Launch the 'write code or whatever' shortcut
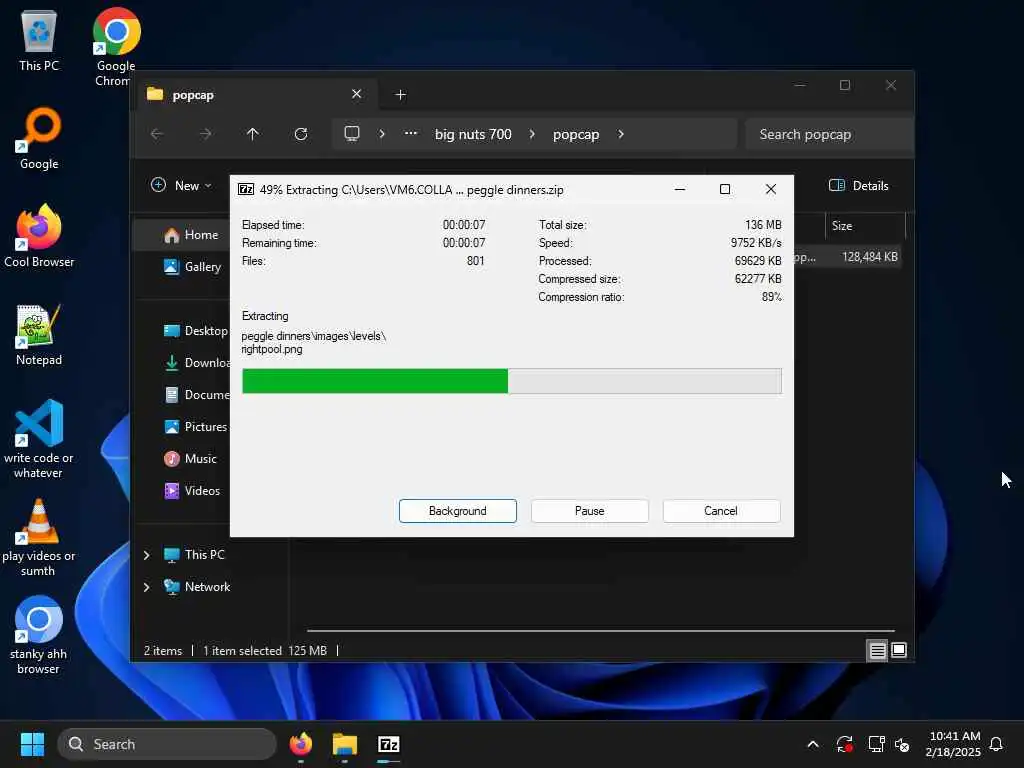This screenshot has width=1024, height=768. point(39,439)
